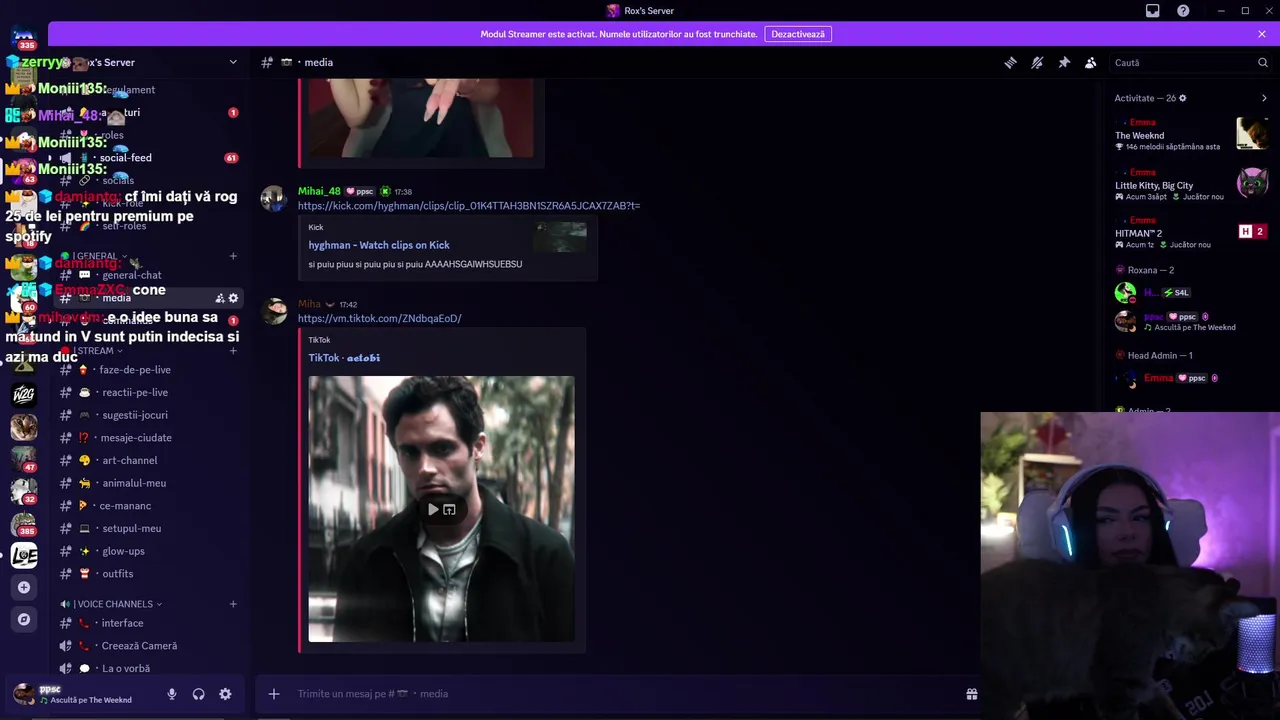Open the kick.com hyghman clip link
The image size is (1280, 720).
(469, 206)
